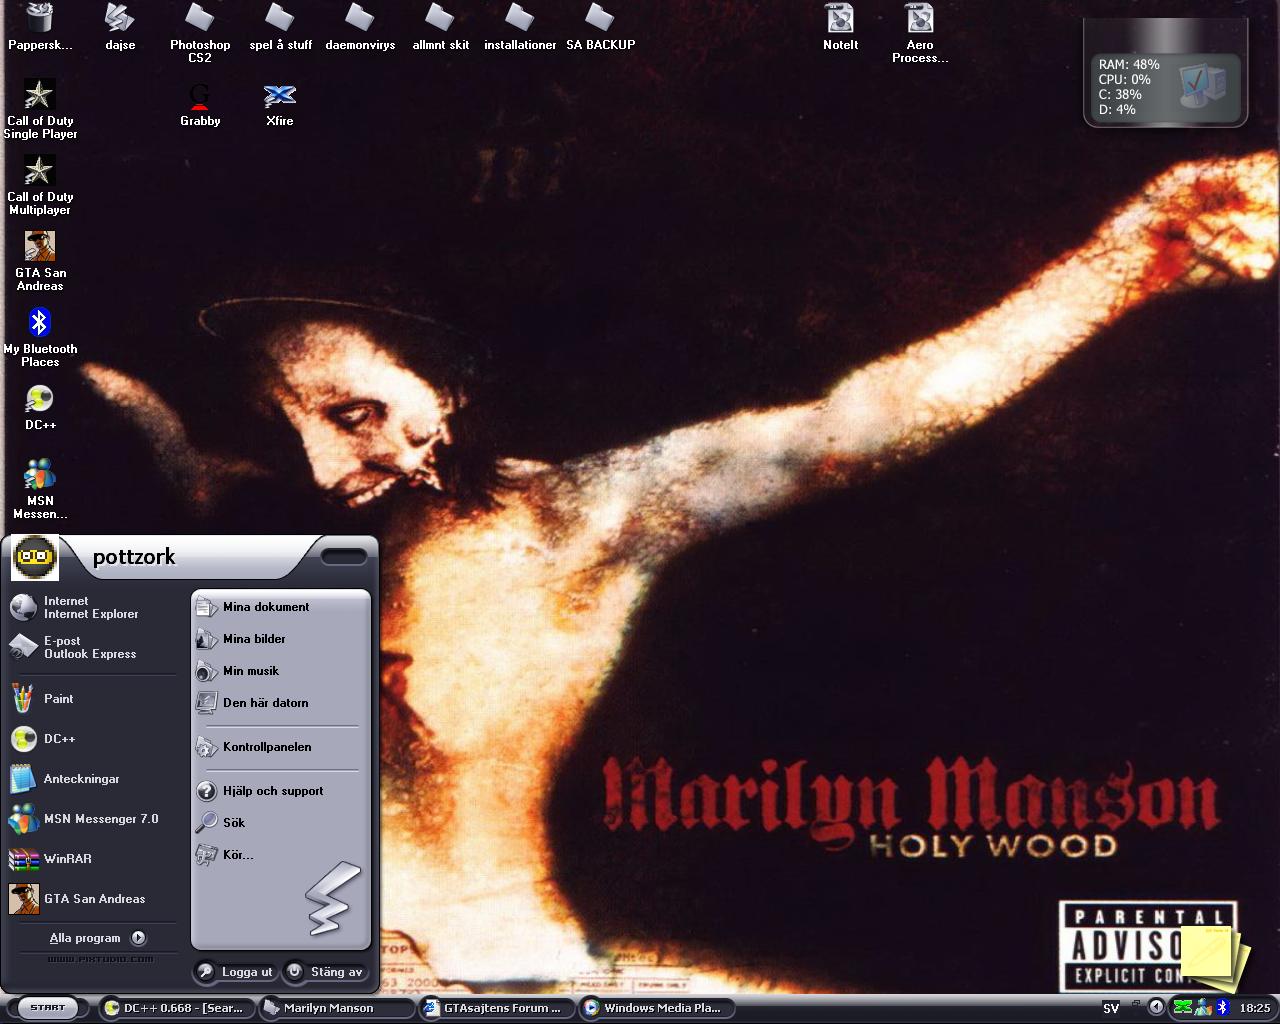Open Min musik in Start menu
1280x1024 pixels.
[x=280, y=670]
